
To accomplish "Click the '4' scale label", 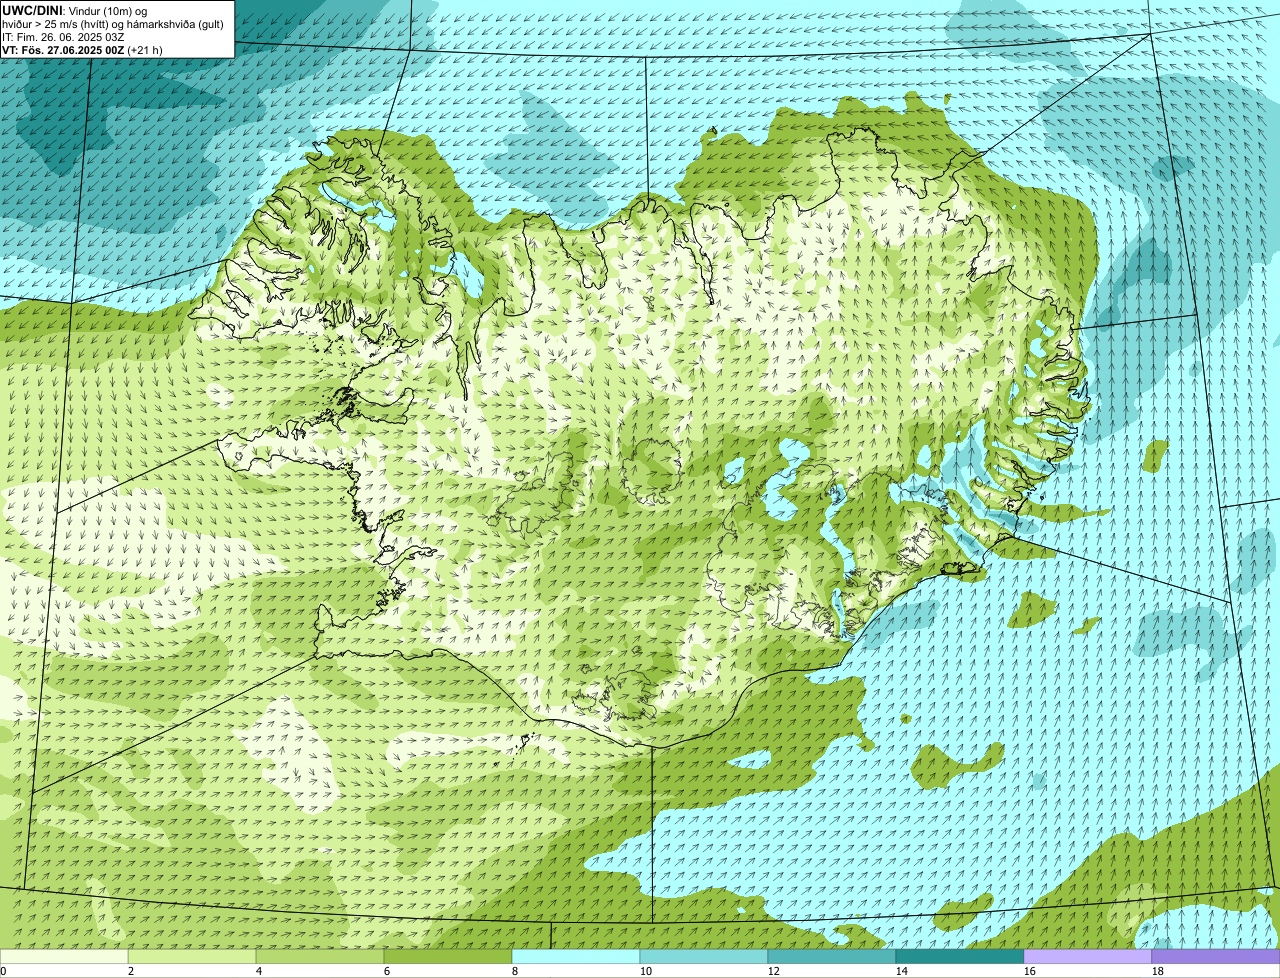I will [x=259, y=971].
